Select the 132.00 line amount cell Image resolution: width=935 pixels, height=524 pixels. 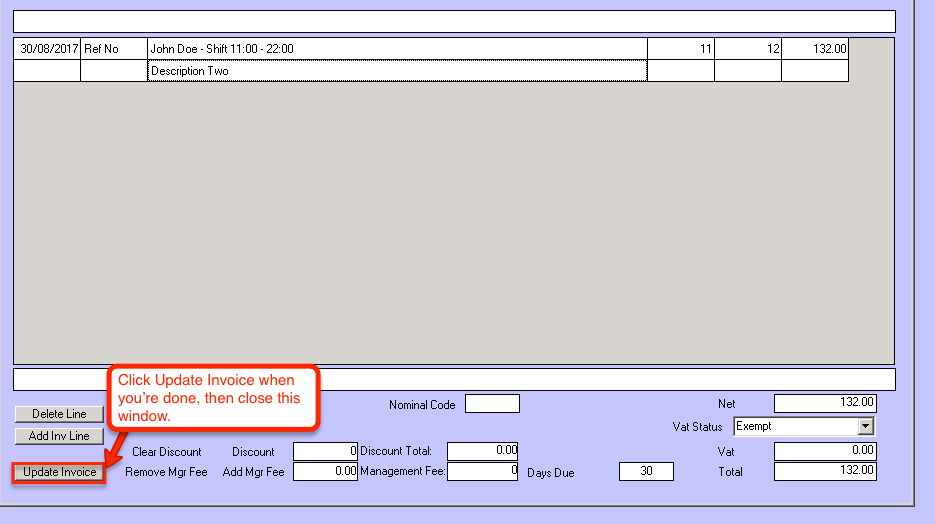815,48
